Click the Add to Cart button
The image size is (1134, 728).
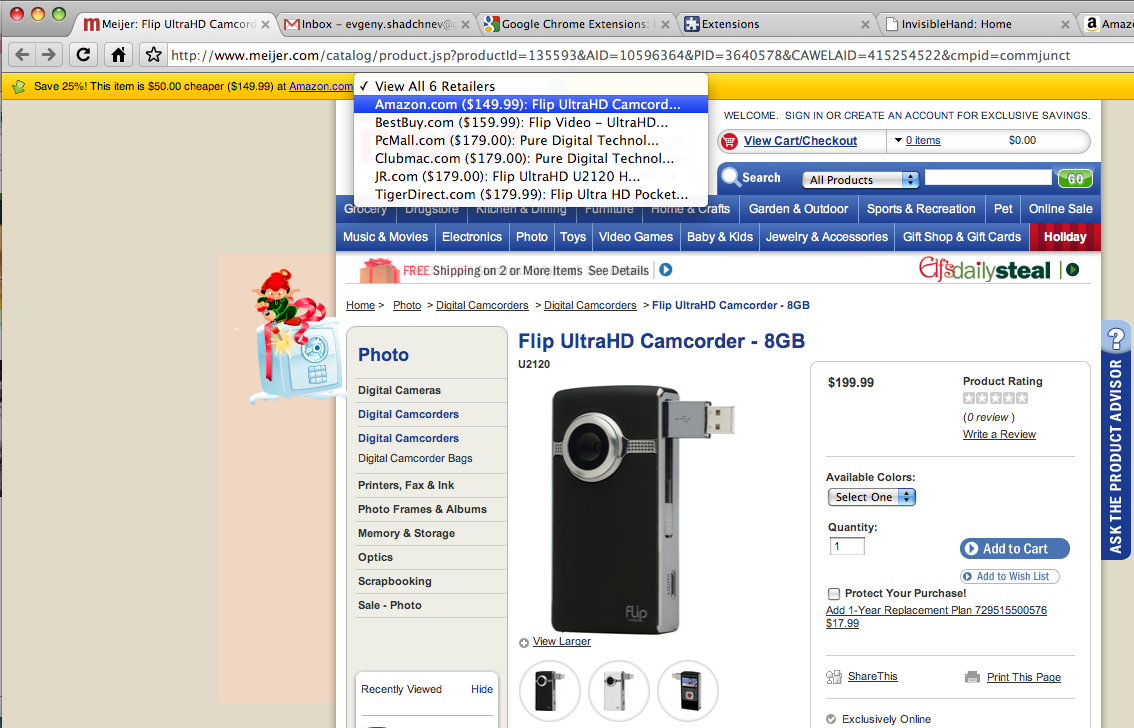(x=1015, y=549)
